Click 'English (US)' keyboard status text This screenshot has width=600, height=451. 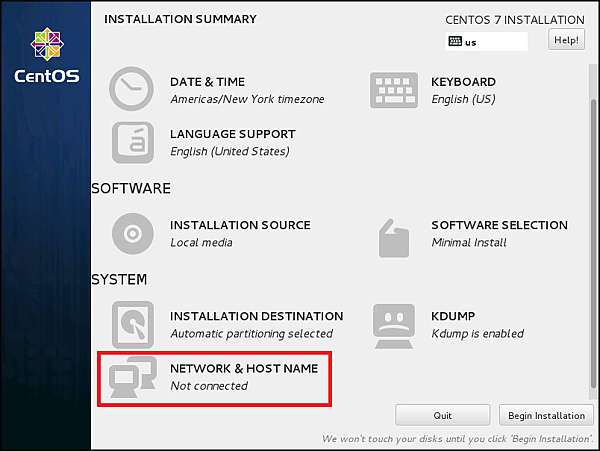pos(463,99)
